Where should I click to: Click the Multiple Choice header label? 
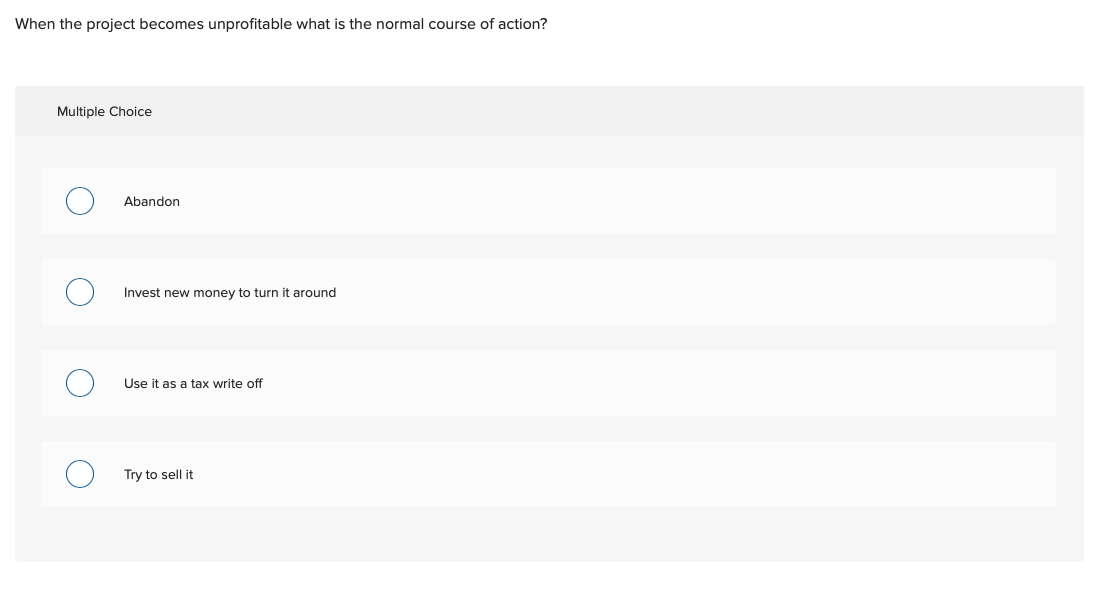[104, 111]
